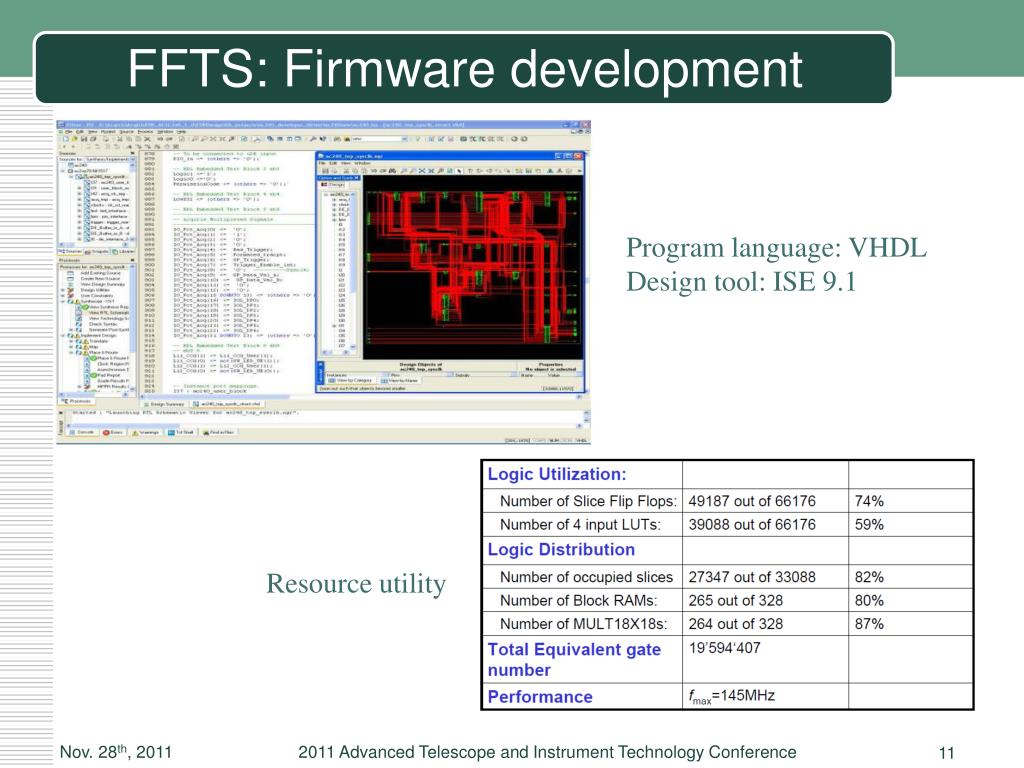Click vertical scrollbar of Processes panel

tap(133, 327)
